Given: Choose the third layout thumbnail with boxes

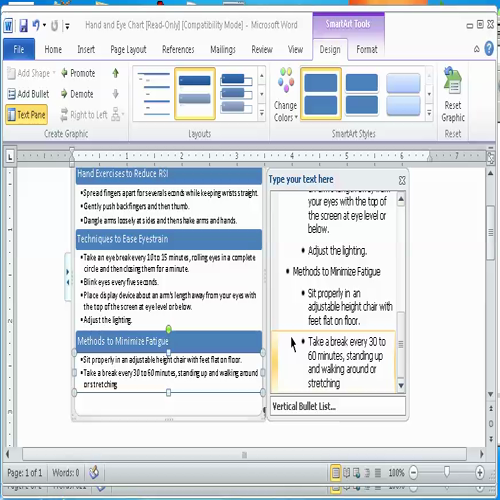Looking at the screenshot, I should [236, 94].
